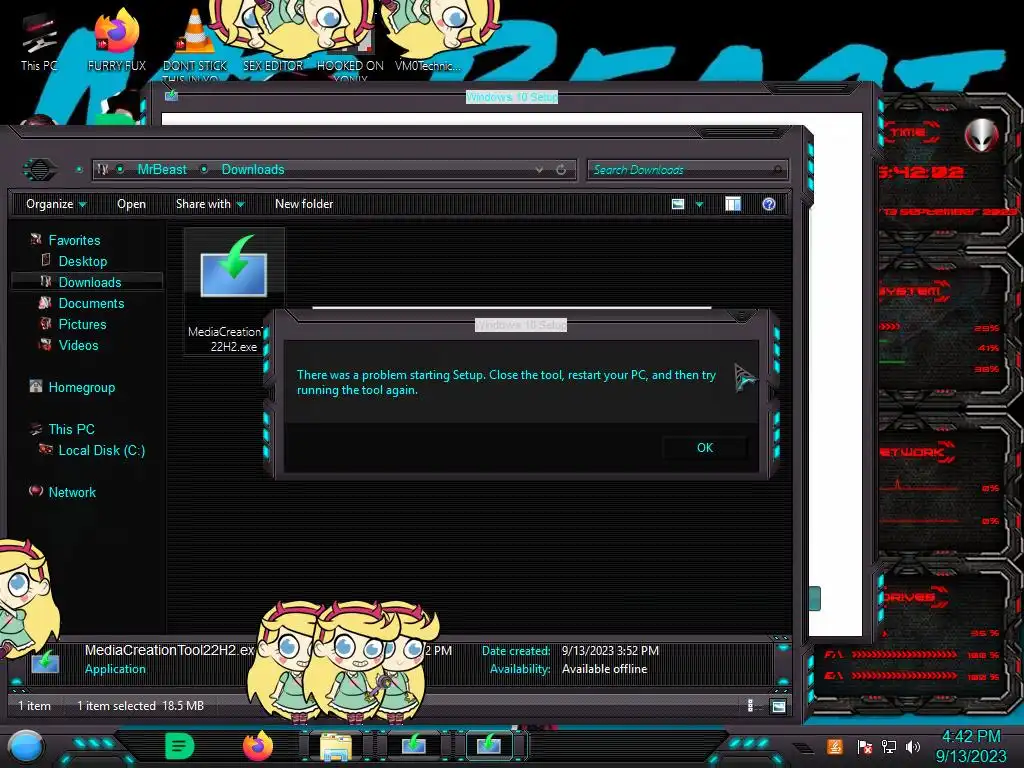1024x768 pixels.
Task: Open Pictures in the navigation pane
Action: (82, 324)
